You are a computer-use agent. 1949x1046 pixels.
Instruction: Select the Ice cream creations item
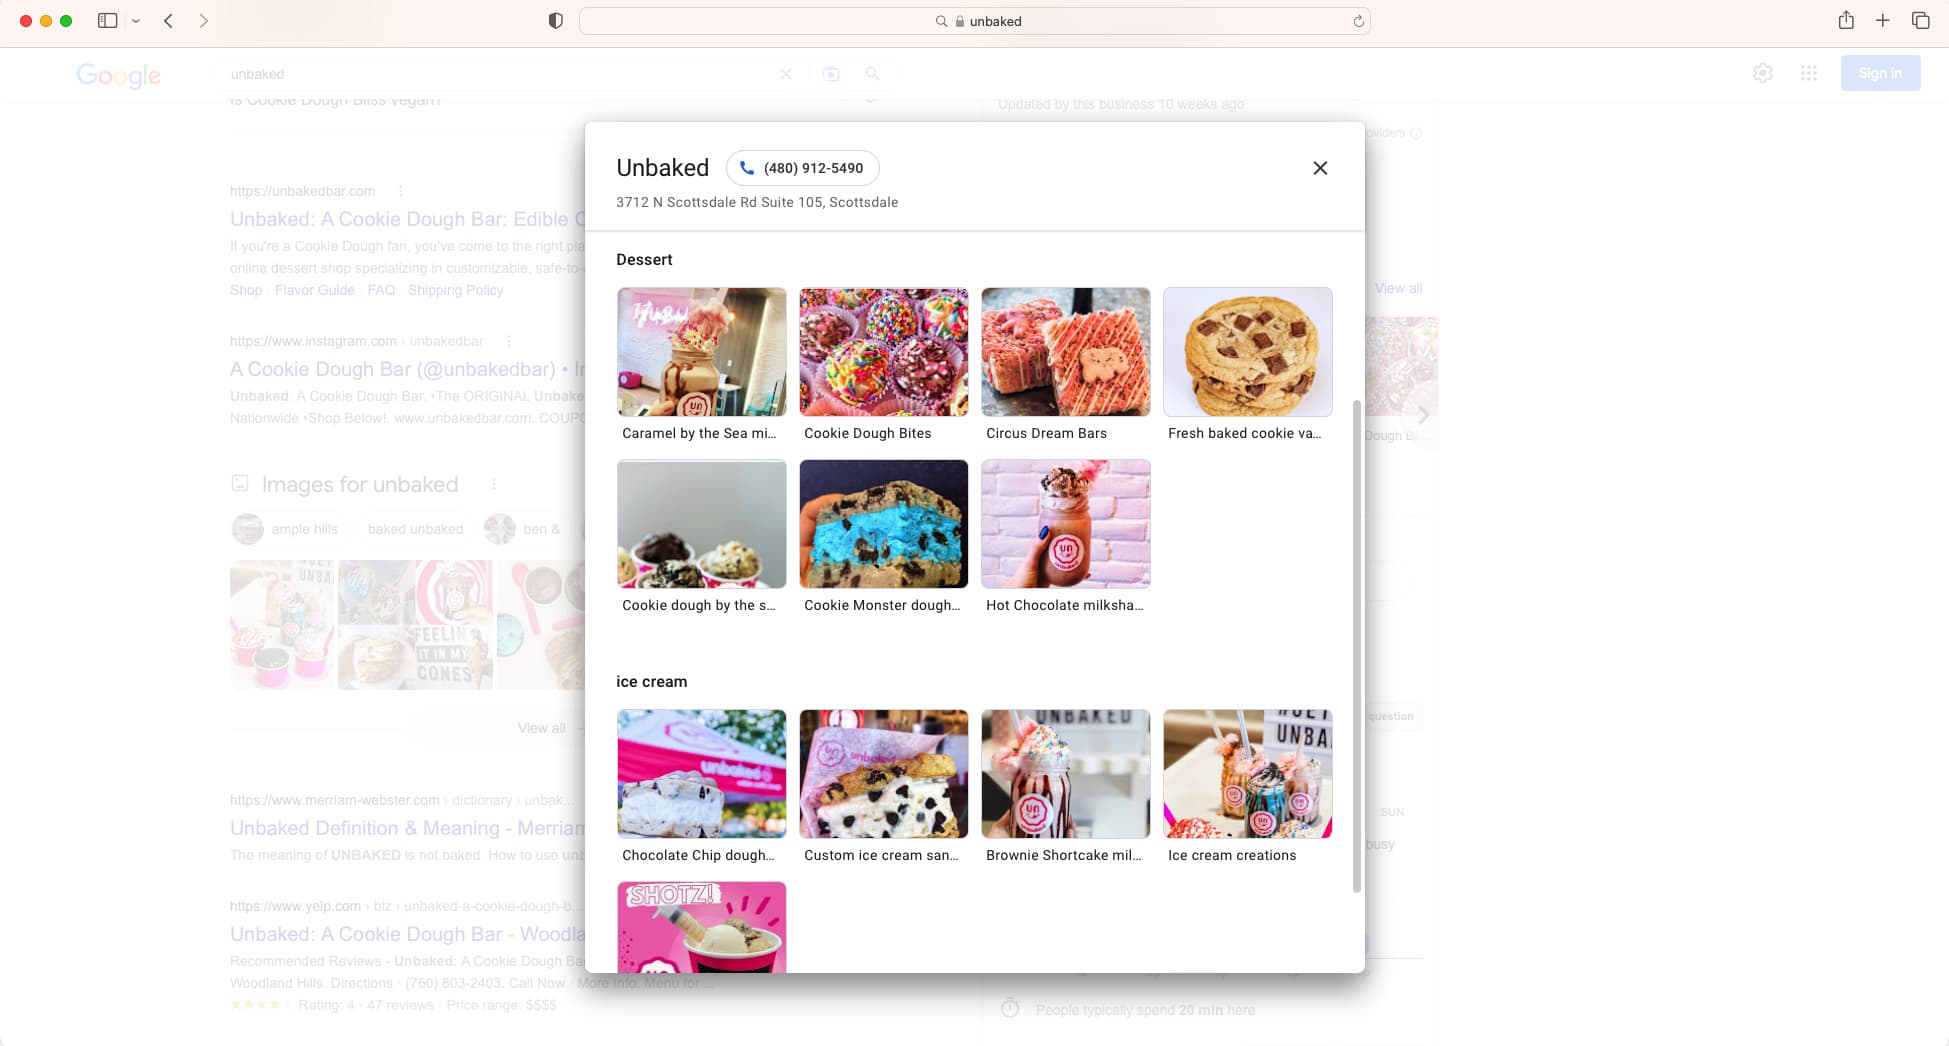pyautogui.click(x=1247, y=774)
